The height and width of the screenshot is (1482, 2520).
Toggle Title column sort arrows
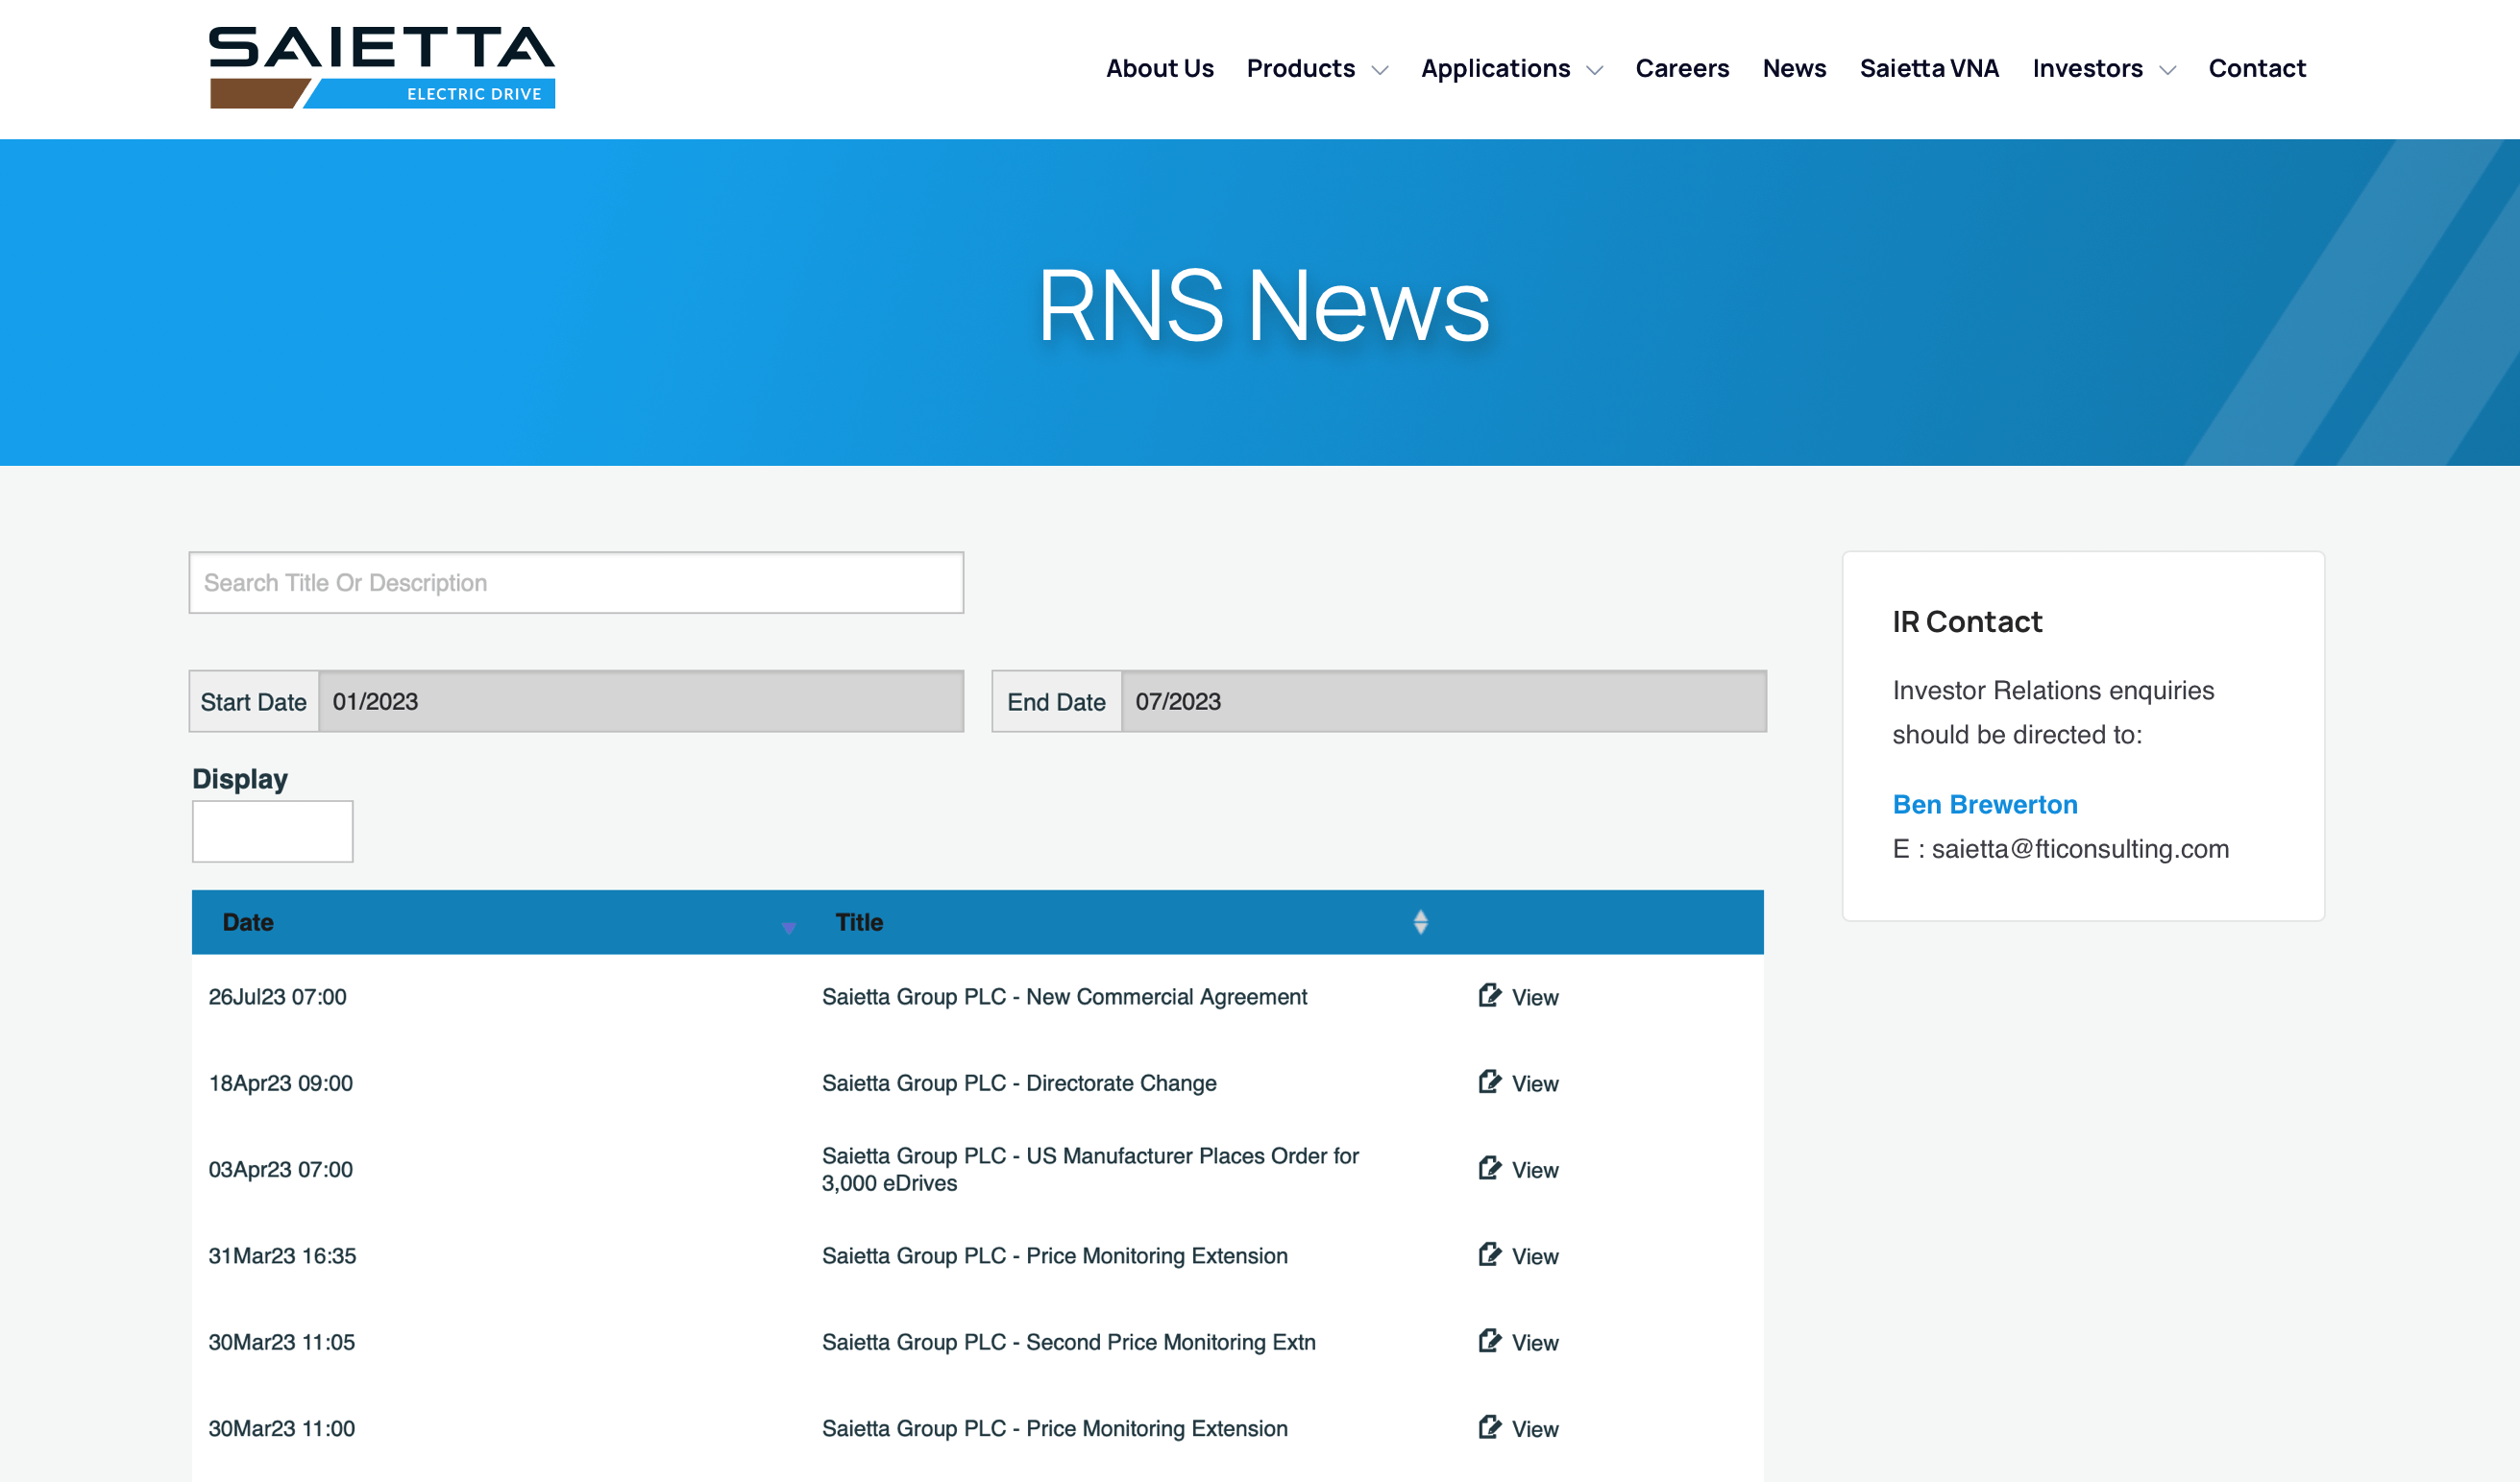(x=1420, y=922)
